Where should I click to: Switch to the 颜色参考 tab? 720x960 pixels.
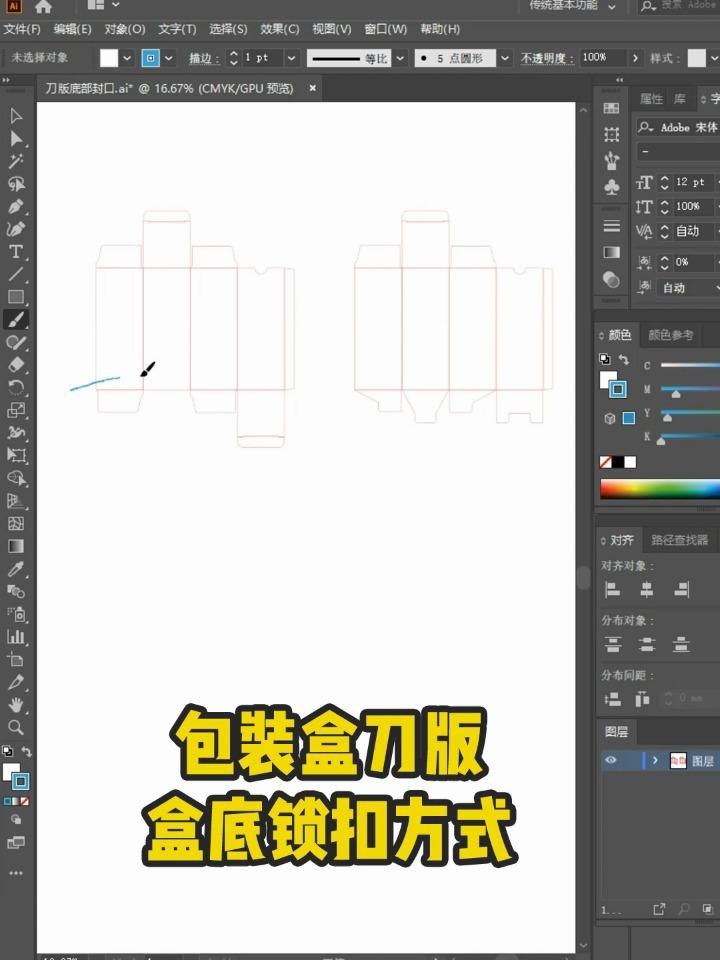tap(670, 335)
